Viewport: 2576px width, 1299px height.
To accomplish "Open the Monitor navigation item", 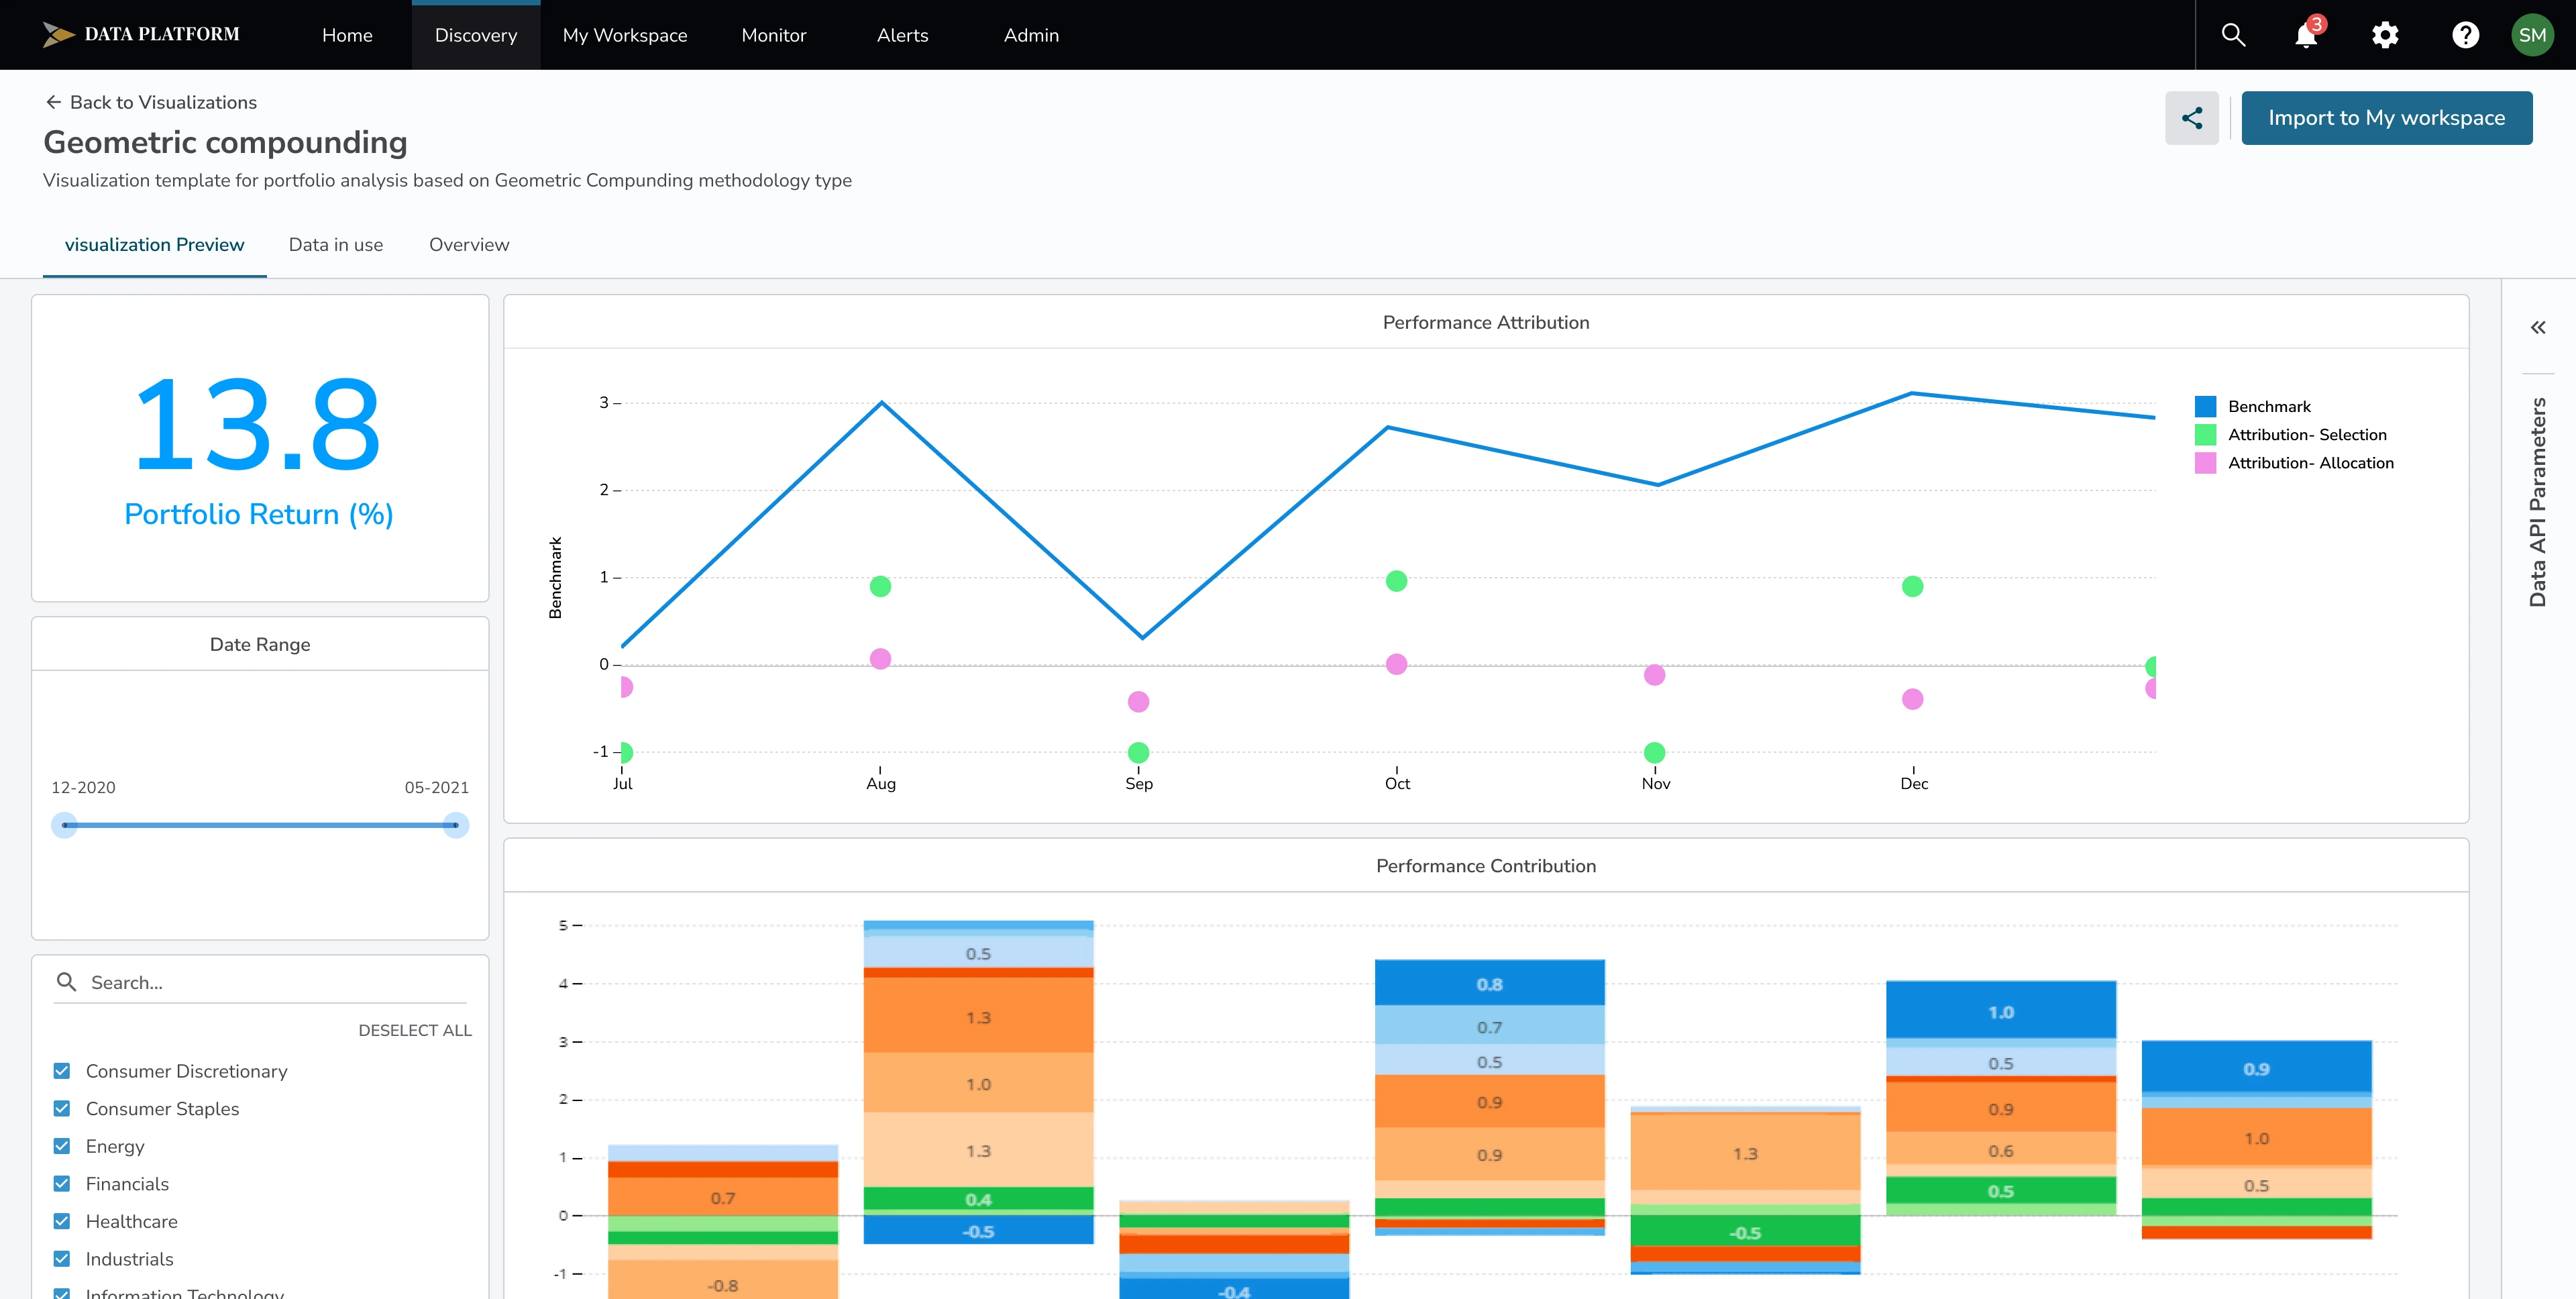I will point(774,35).
